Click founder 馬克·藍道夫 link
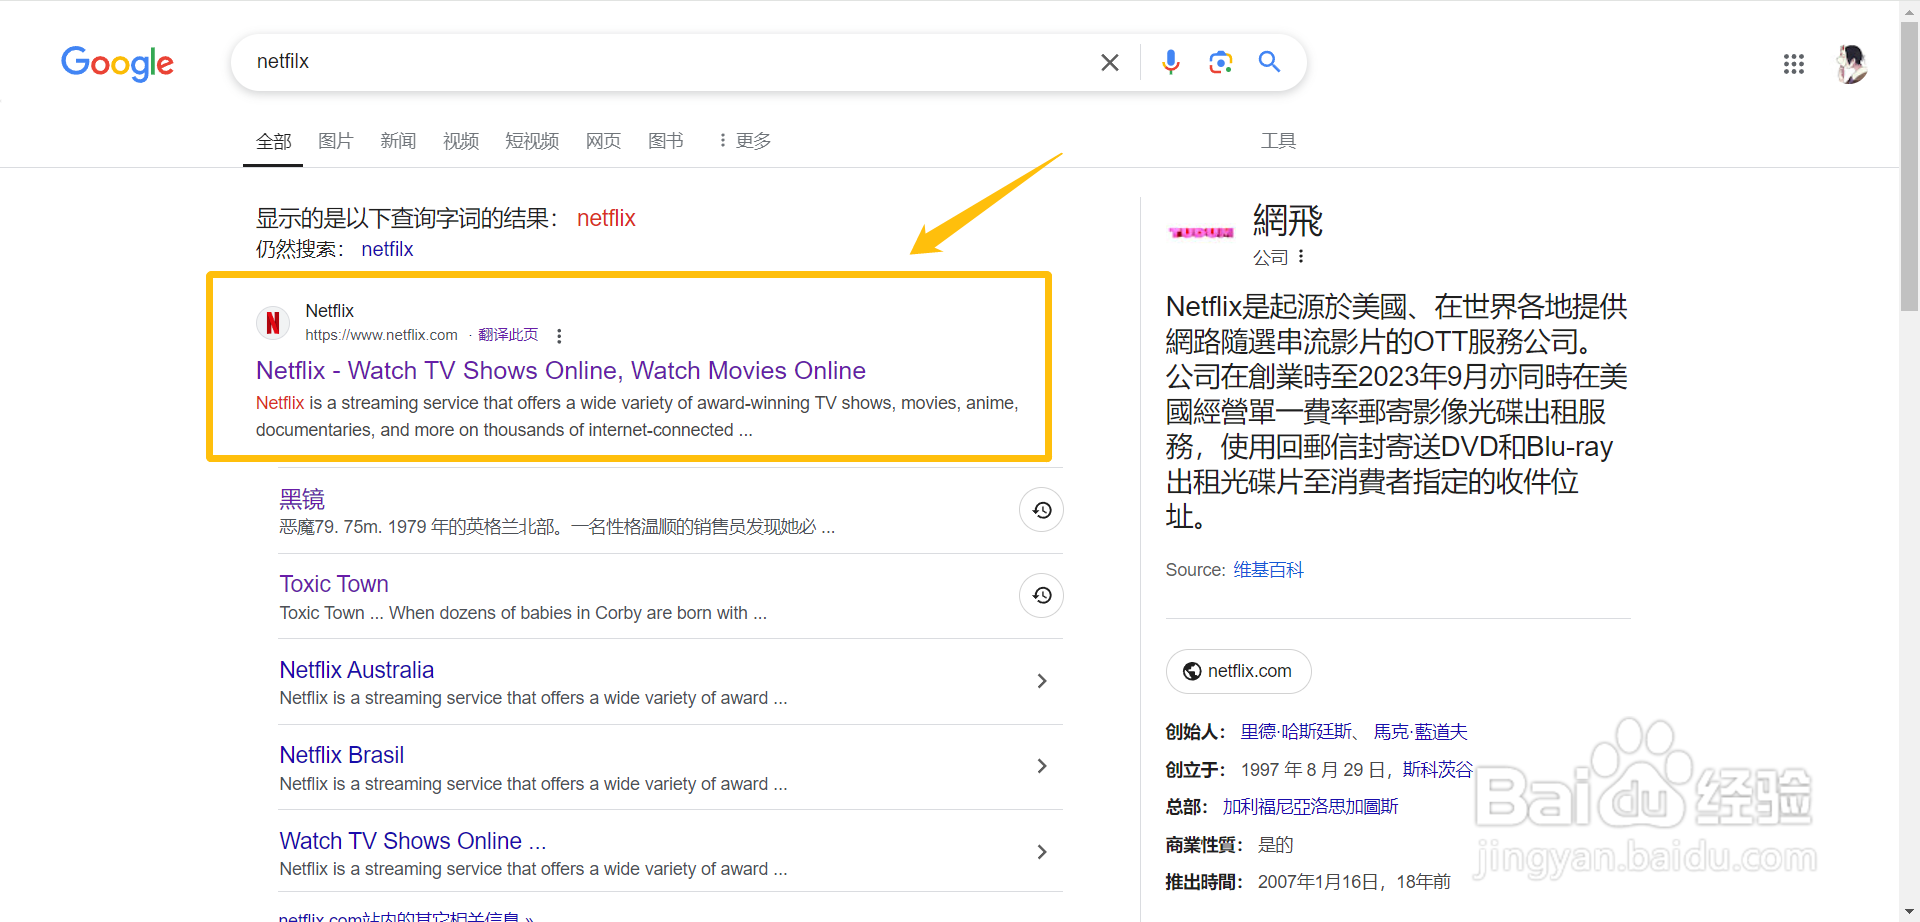The height and width of the screenshot is (922, 1920). click(1420, 732)
